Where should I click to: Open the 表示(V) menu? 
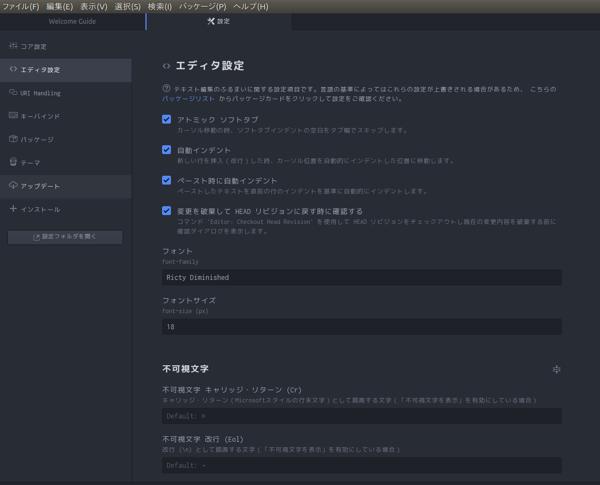(x=94, y=7)
